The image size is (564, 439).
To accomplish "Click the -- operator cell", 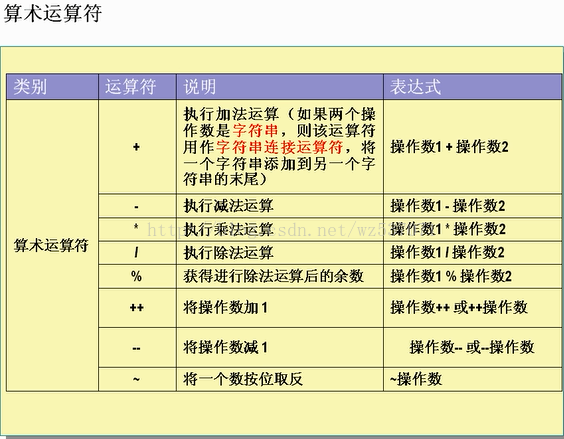I will click(x=136, y=348).
